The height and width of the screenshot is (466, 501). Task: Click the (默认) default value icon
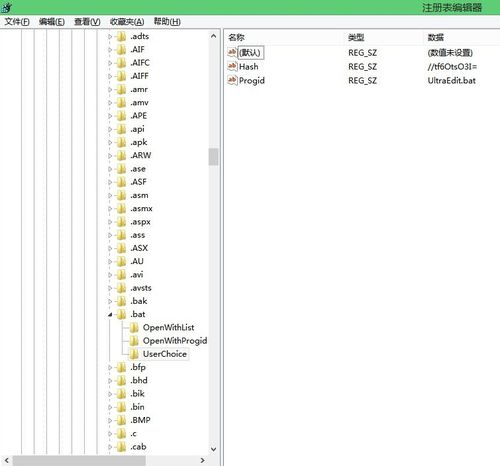pos(232,52)
